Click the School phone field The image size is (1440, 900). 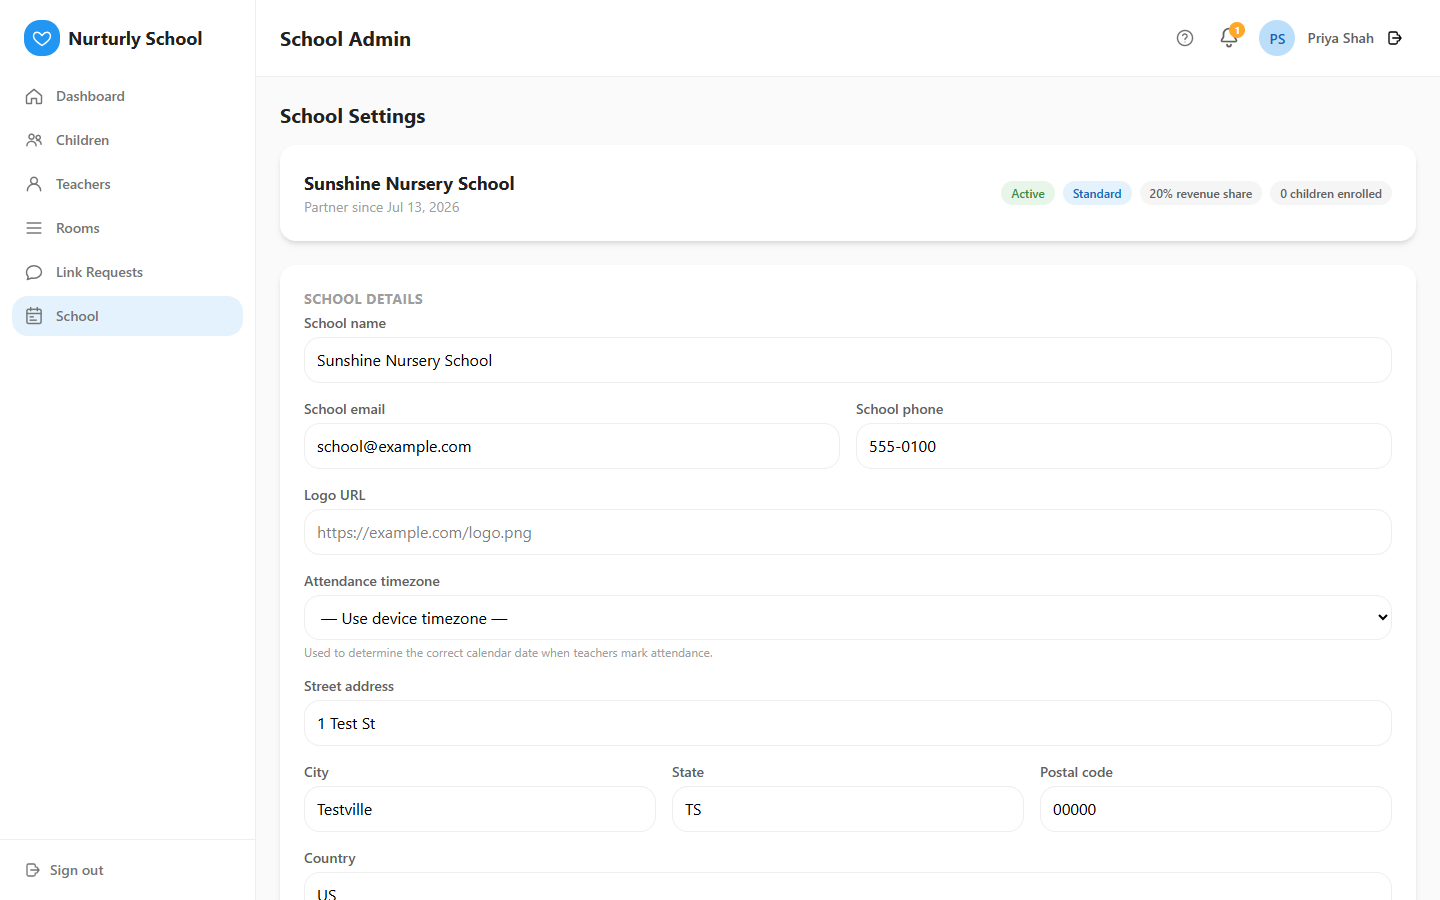click(x=1124, y=446)
